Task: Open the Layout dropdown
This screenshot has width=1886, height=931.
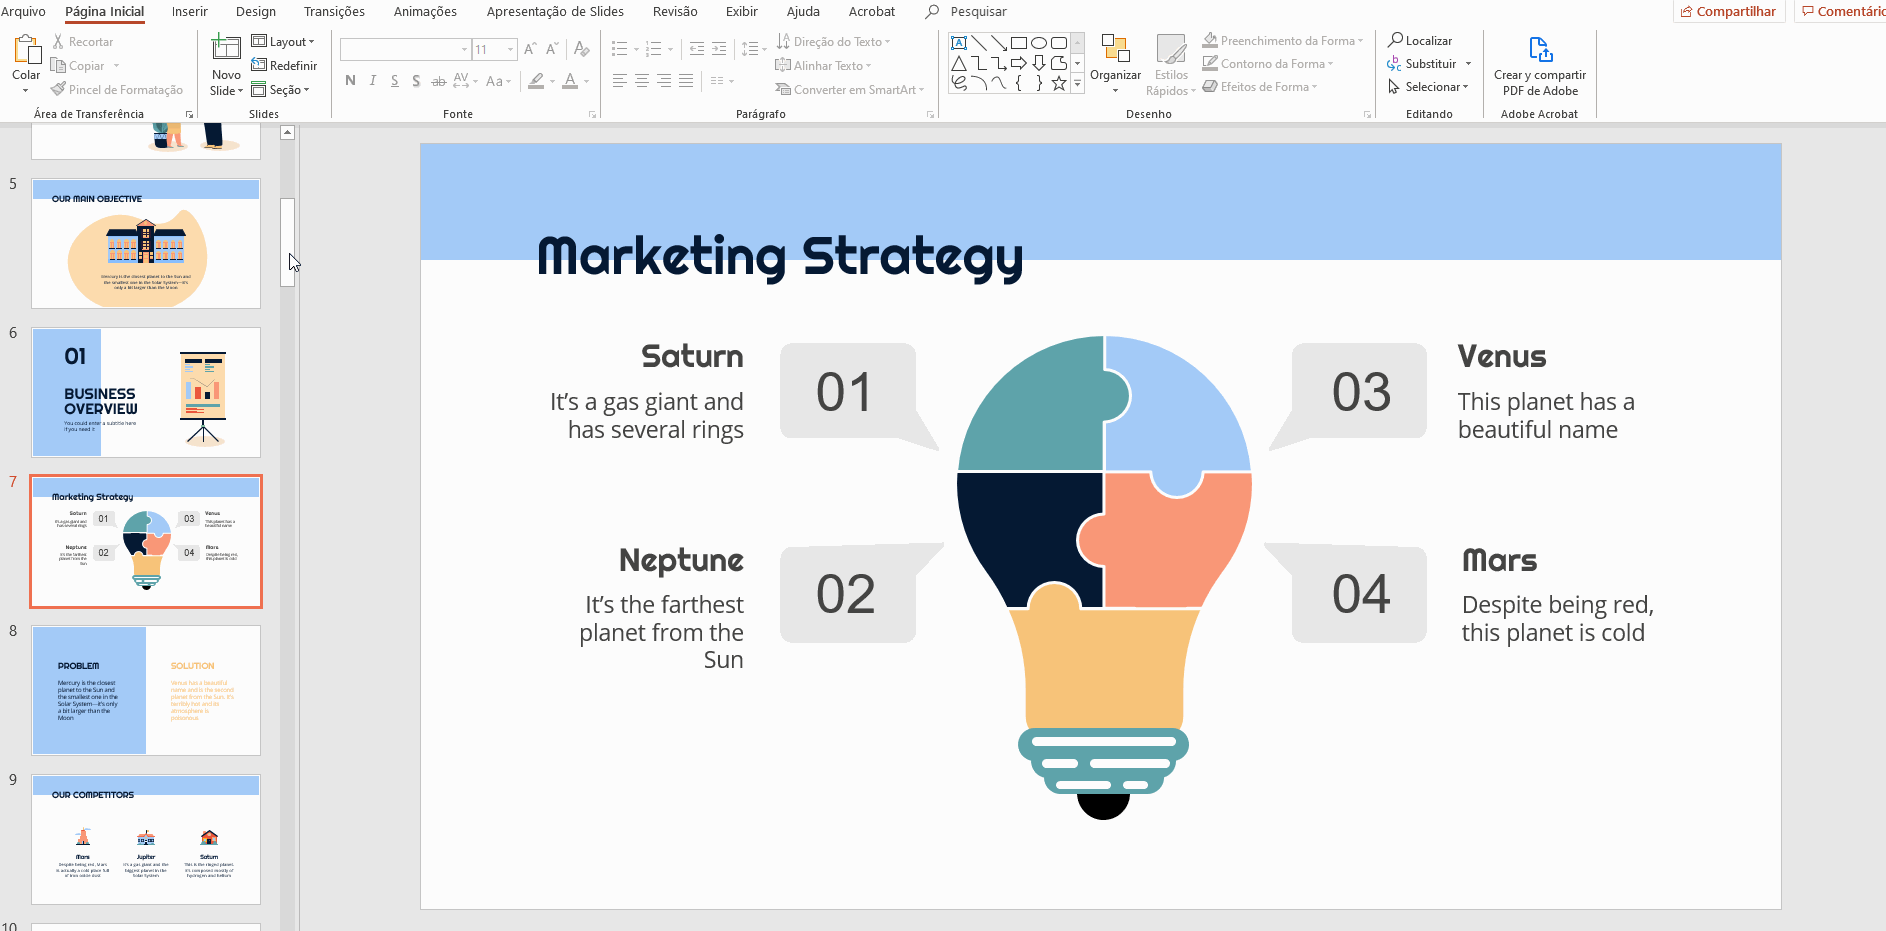Action: [x=283, y=42]
